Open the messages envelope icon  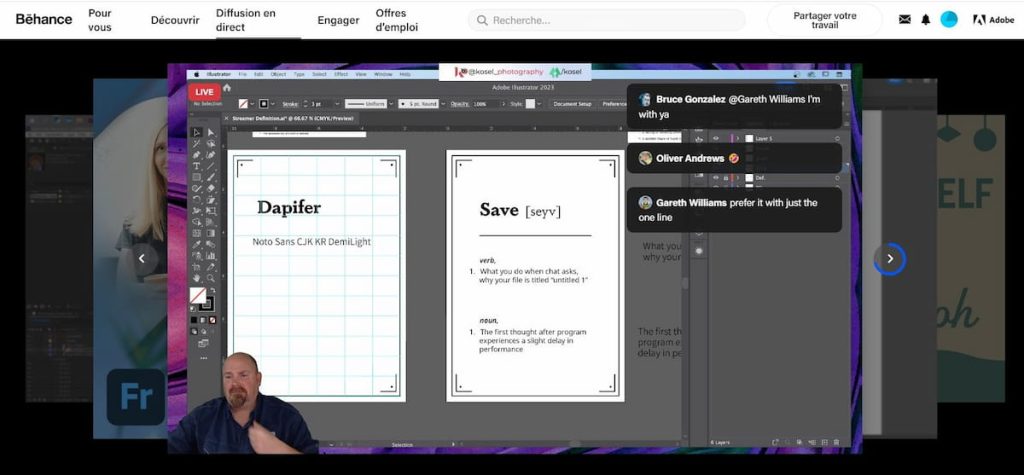(x=904, y=20)
